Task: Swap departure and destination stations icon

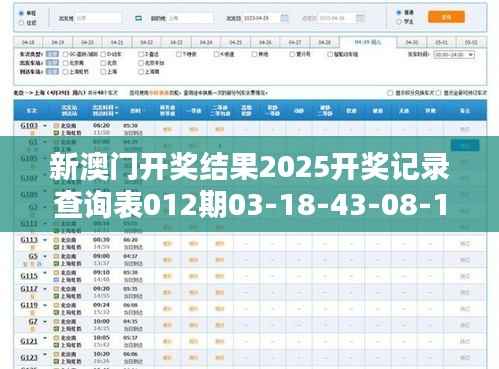Action: (x=138, y=18)
